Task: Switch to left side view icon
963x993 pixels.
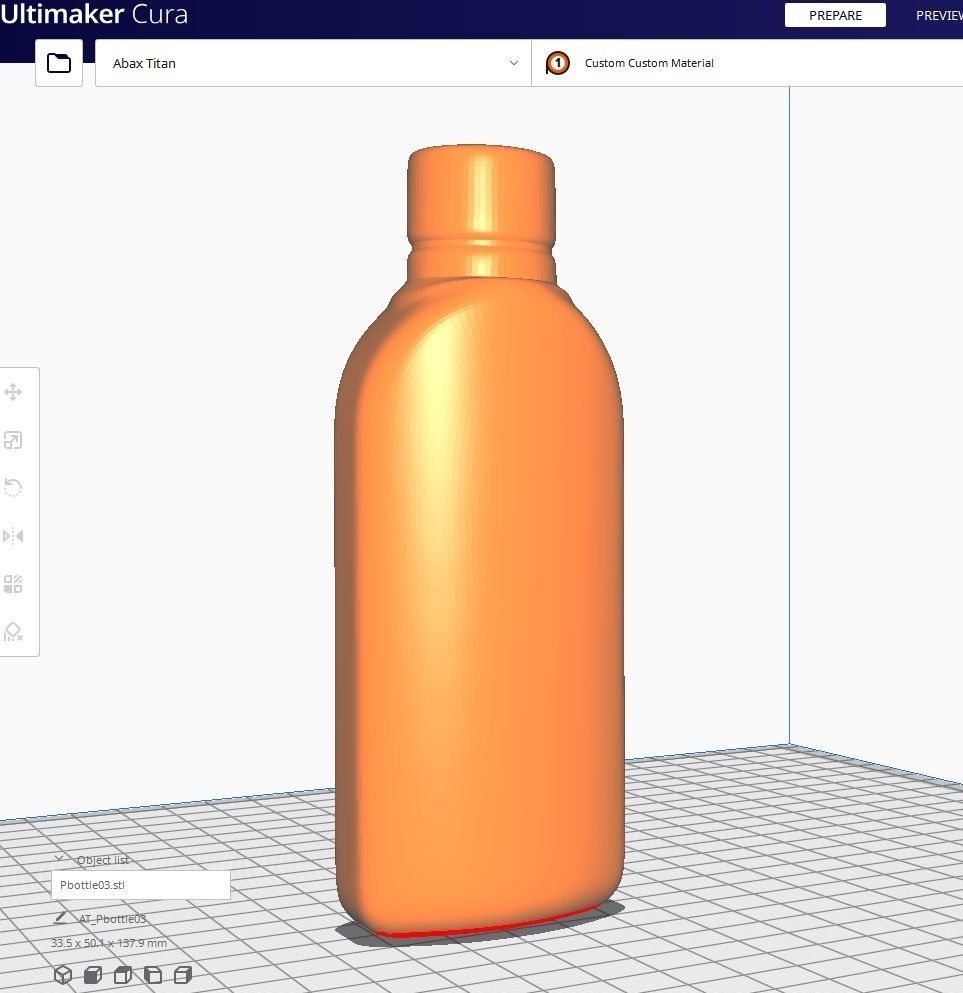Action: click(153, 975)
